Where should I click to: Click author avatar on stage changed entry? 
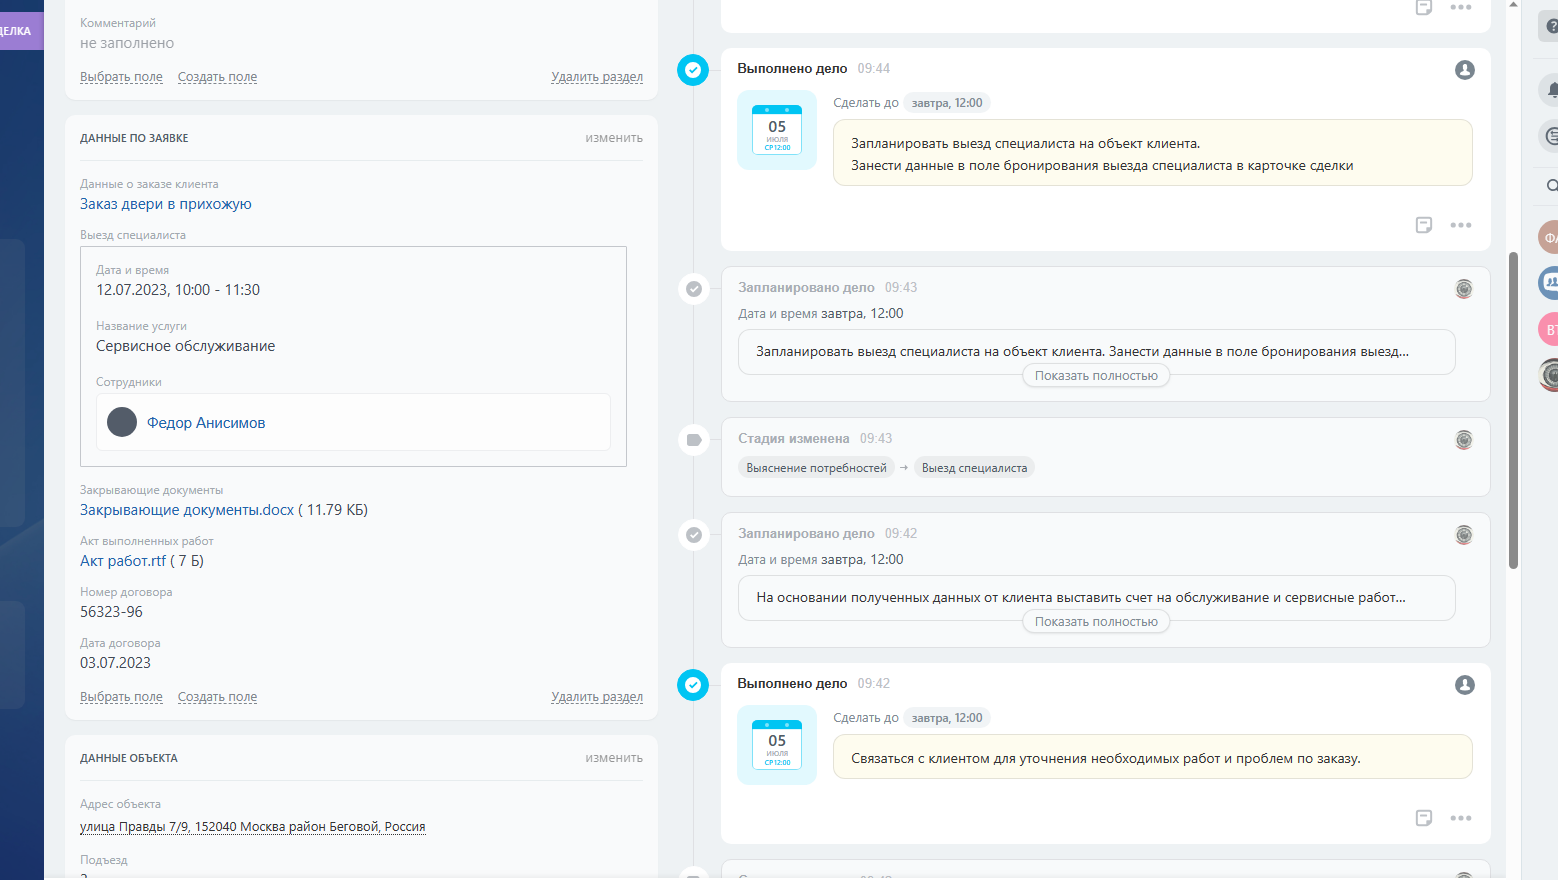[1464, 440]
